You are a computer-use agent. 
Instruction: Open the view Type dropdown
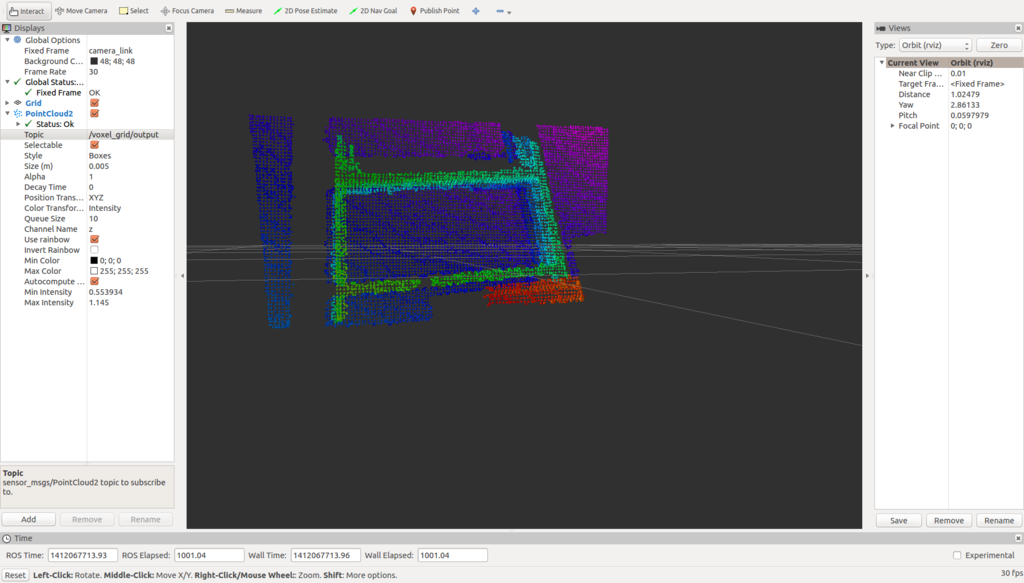pos(935,46)
